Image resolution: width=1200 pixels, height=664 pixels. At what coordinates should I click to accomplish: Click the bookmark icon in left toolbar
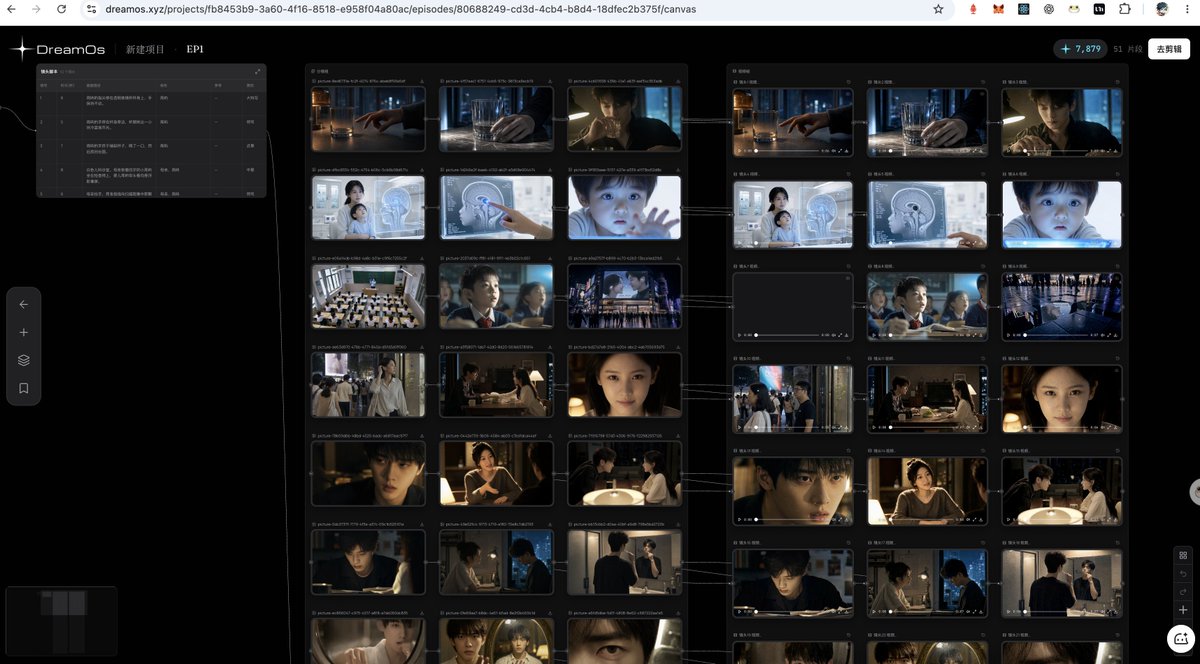(x=24, y=389)
